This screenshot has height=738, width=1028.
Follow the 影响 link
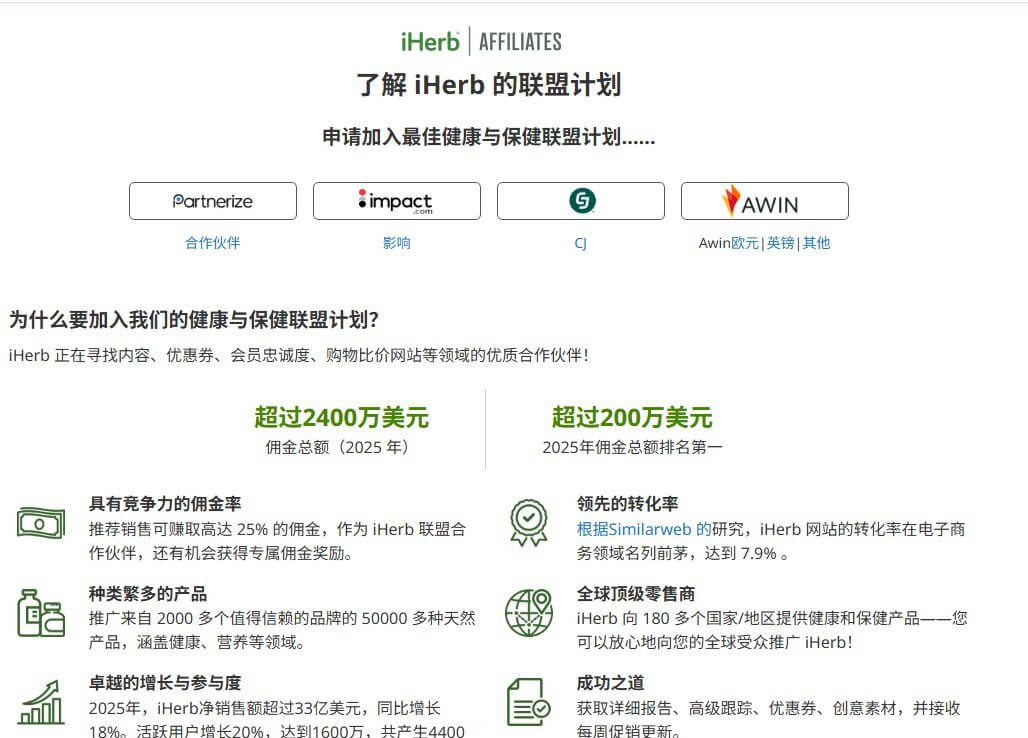pos(397,243)
